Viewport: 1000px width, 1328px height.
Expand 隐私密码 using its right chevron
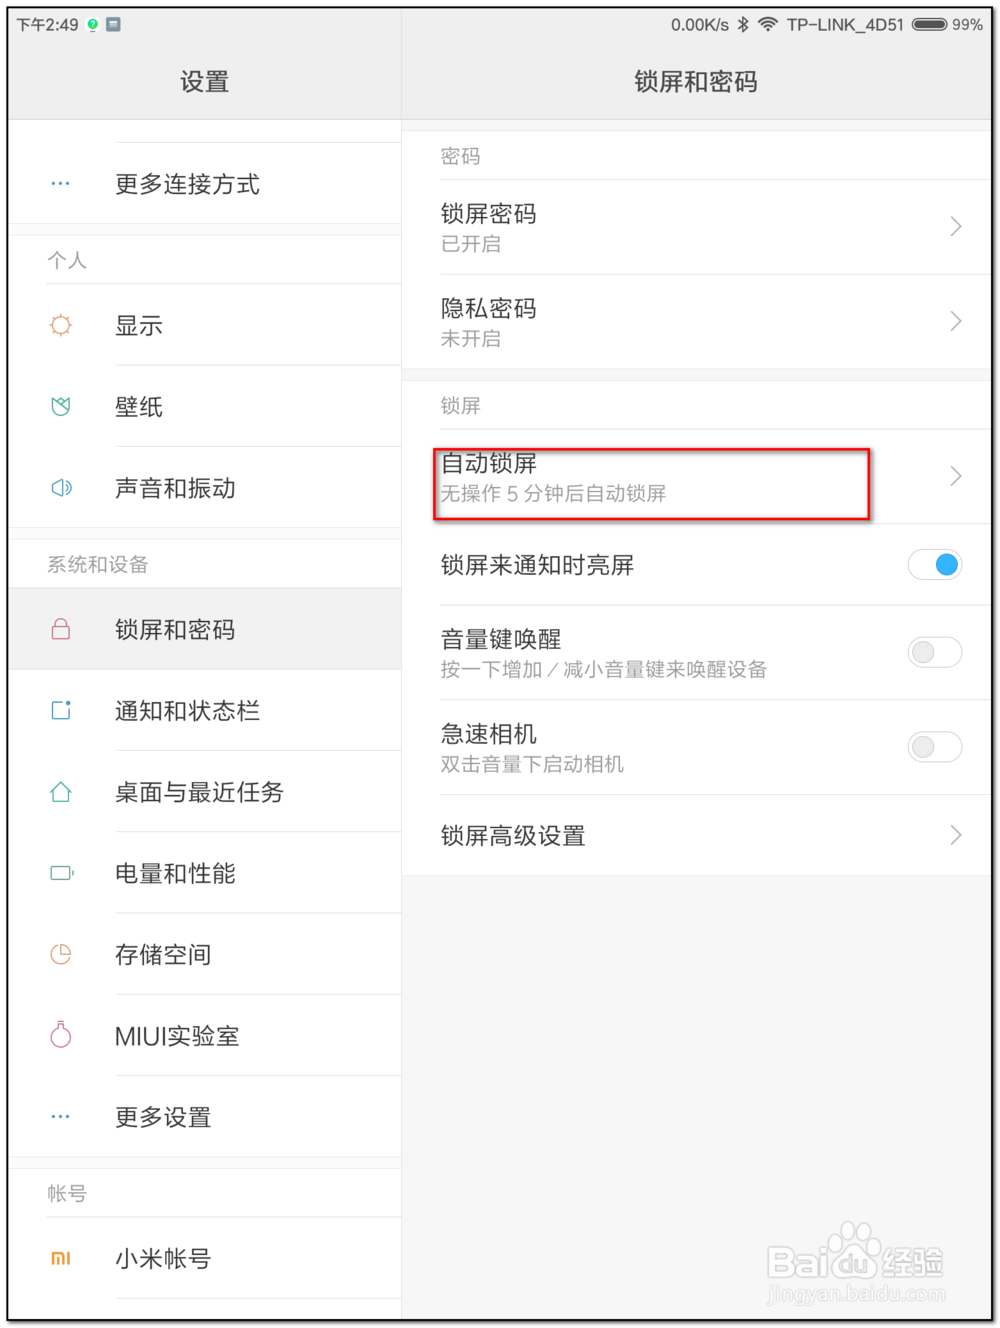click(x=955, y=321)
